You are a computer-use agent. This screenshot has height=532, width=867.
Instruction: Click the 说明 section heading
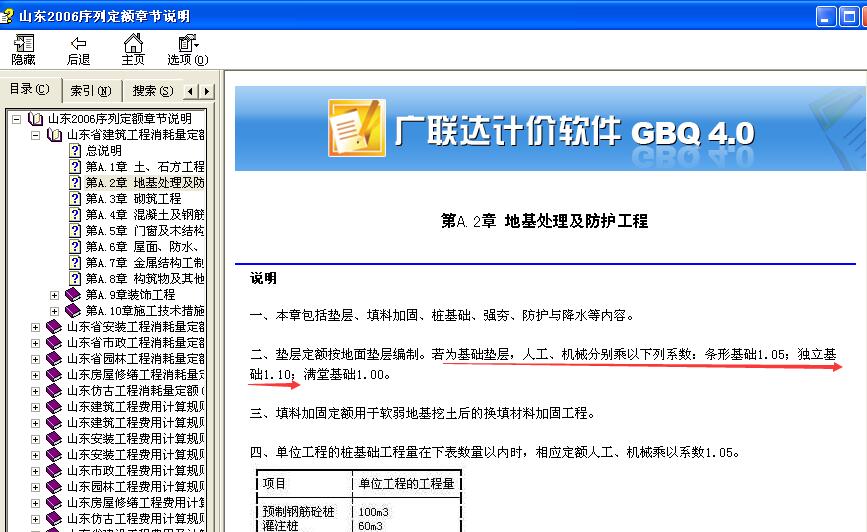[x=263, y=279]
